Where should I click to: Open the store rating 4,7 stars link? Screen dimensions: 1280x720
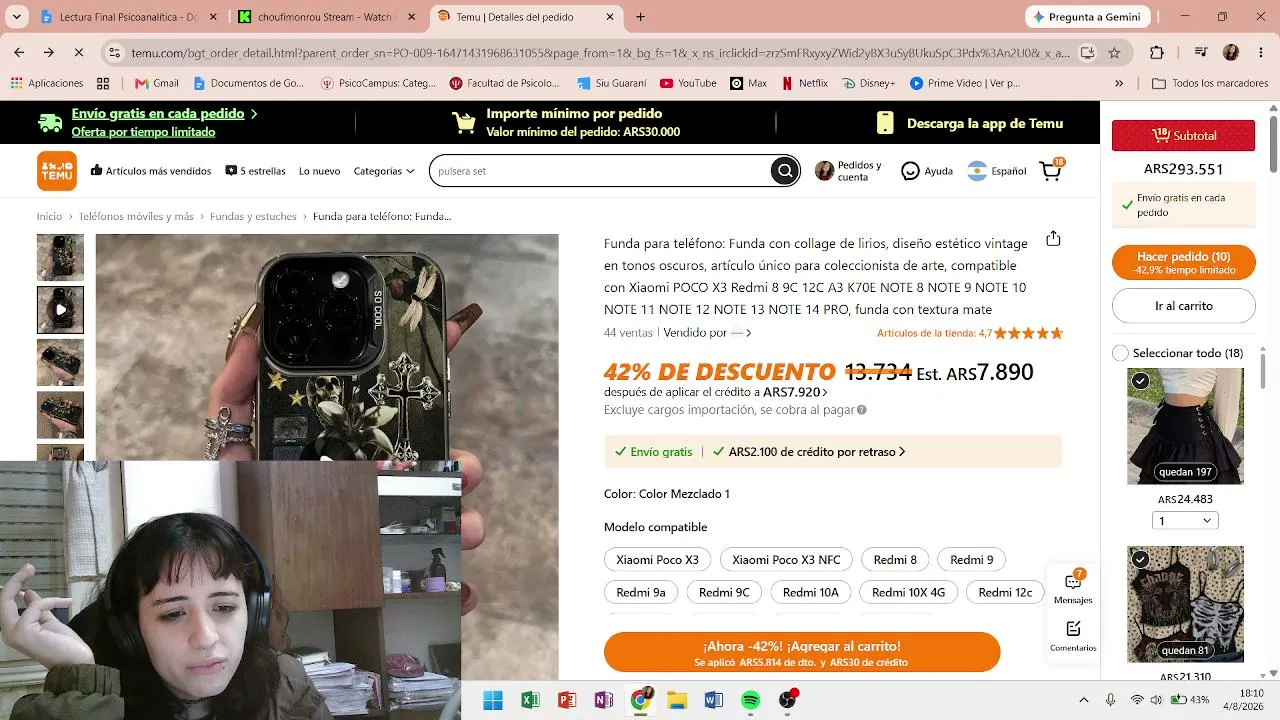click(x=969, y=333)
